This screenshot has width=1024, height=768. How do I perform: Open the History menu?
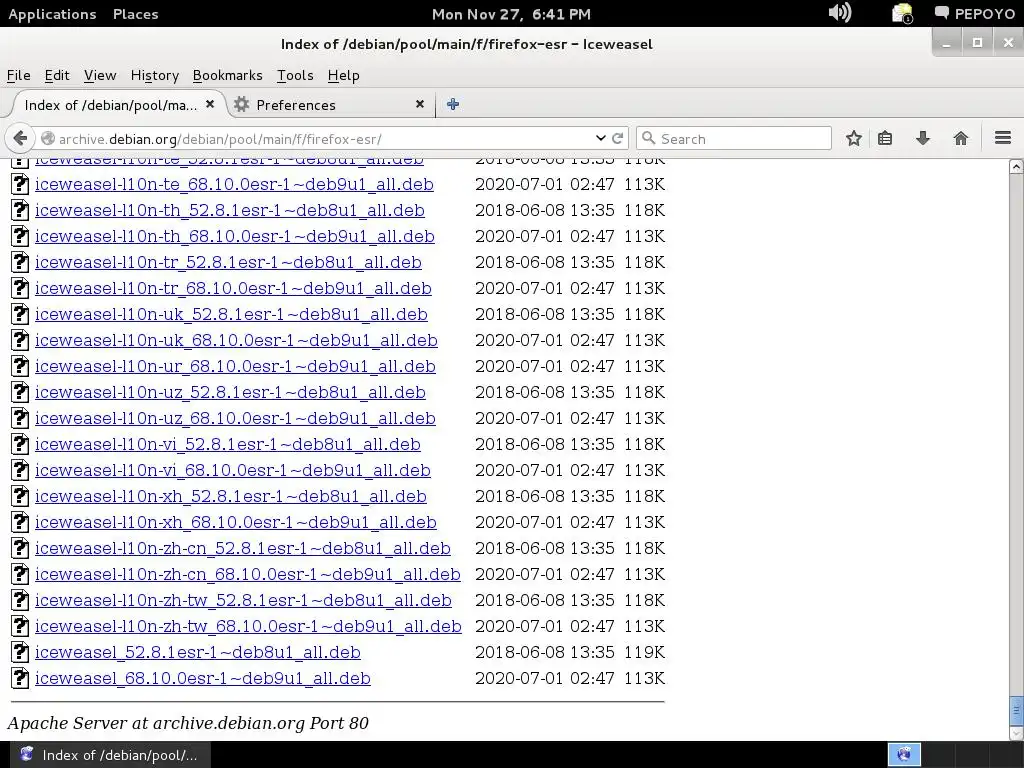tap(155, 75)
